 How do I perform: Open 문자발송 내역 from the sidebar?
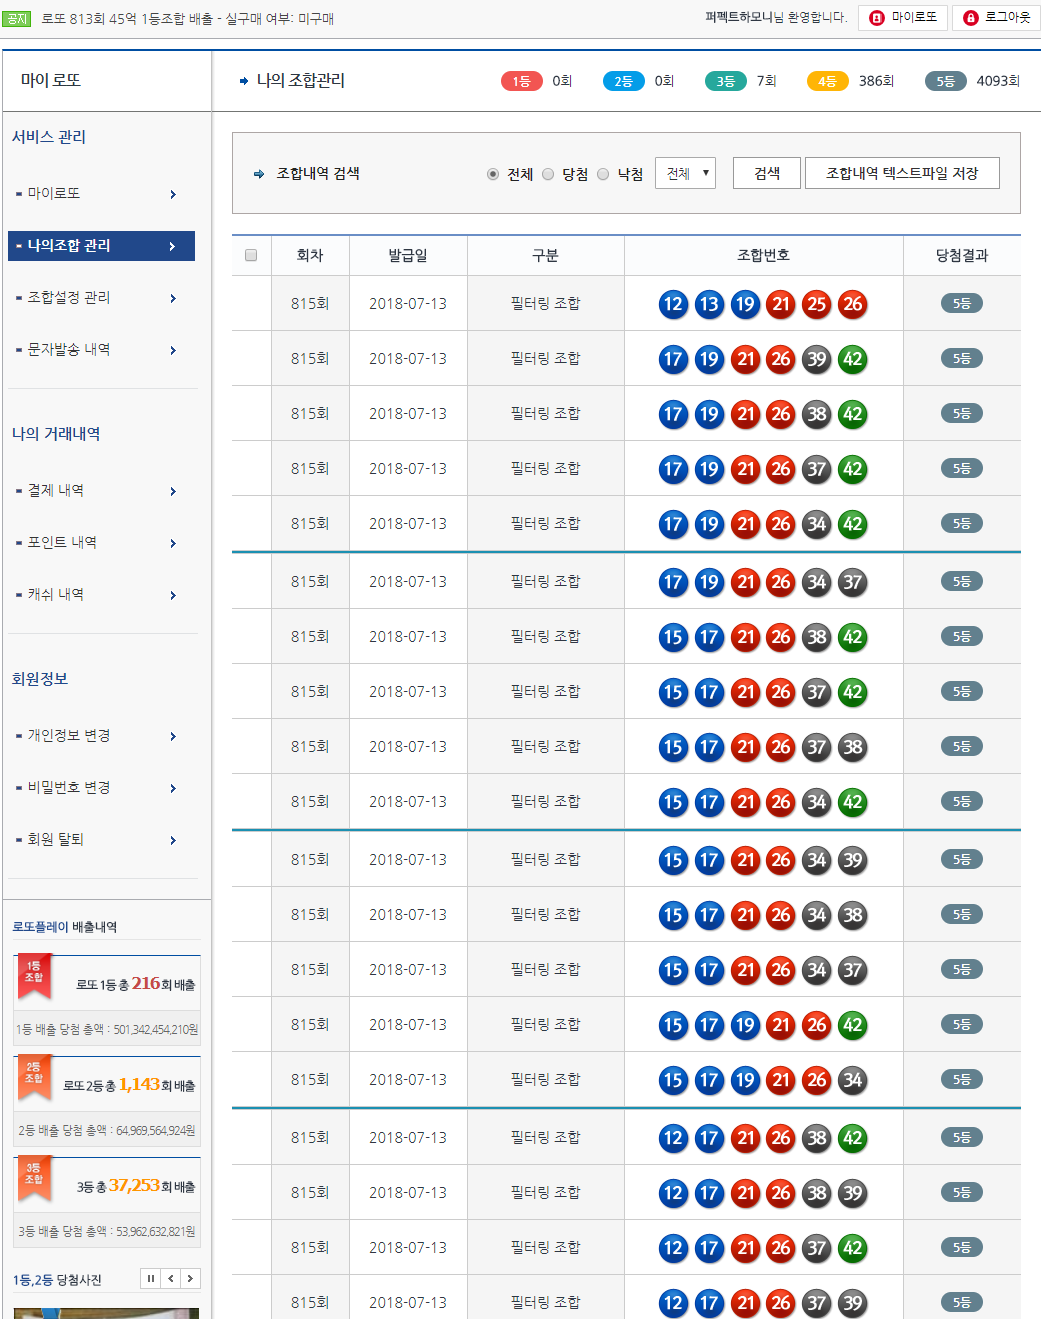pyautogui.click(x=69, y=349)
